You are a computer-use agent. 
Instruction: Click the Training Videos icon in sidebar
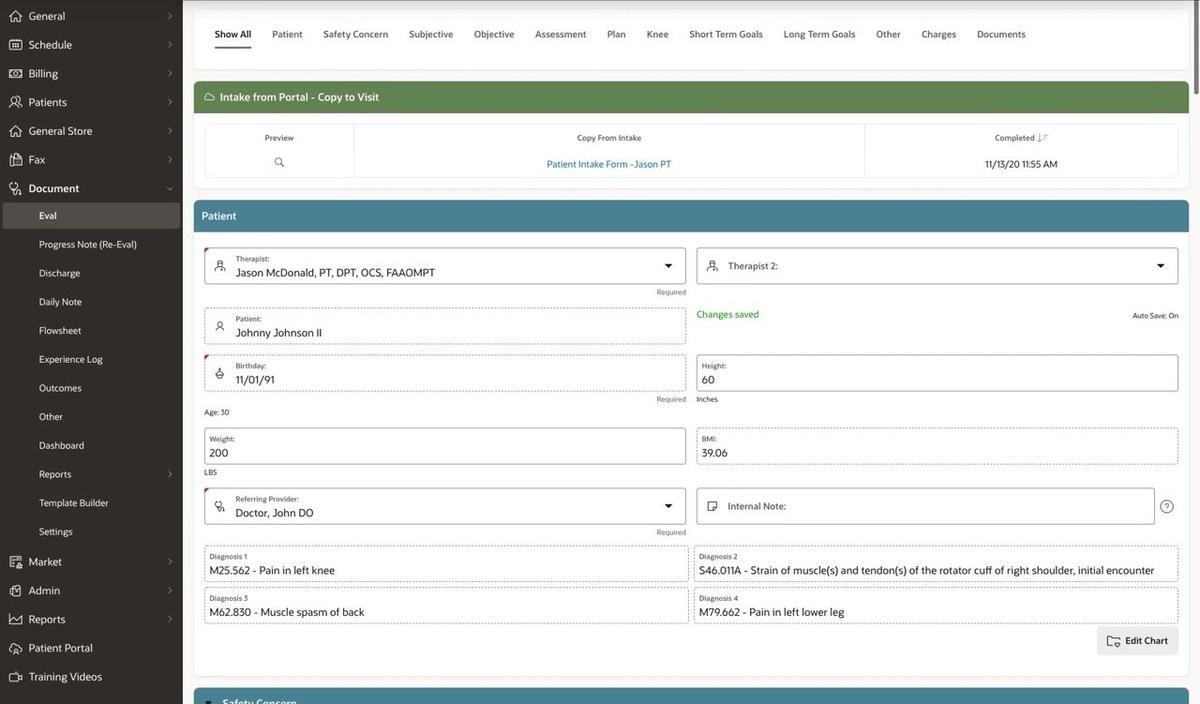[x=15, y=676]
